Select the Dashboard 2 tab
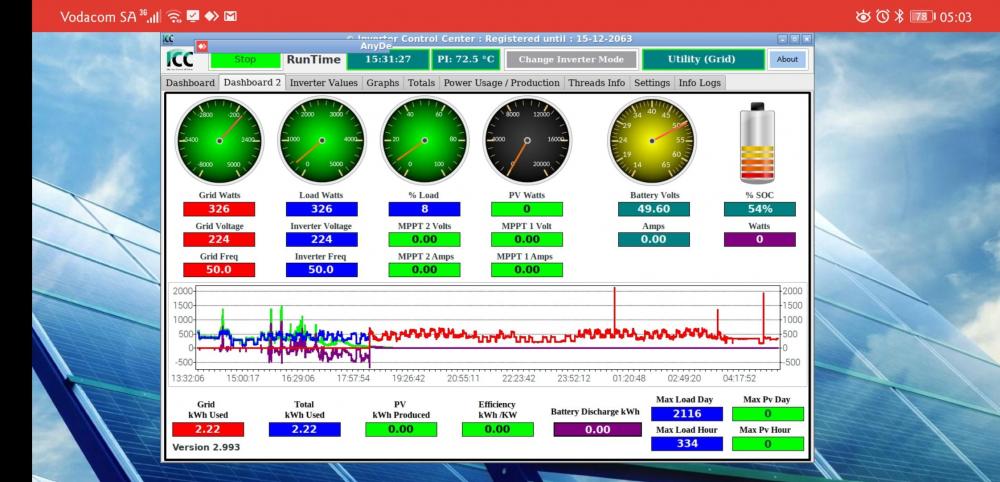The image size is (1000, 482). point(252,83)
